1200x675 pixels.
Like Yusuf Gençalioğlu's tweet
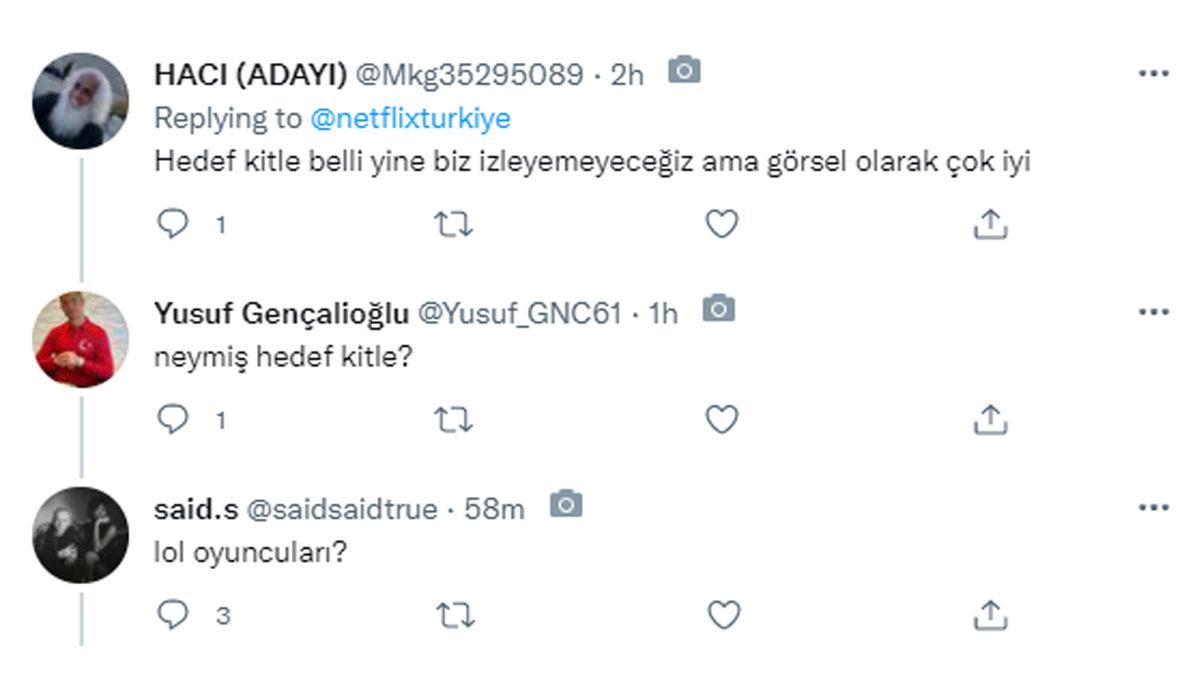(721, 420)
